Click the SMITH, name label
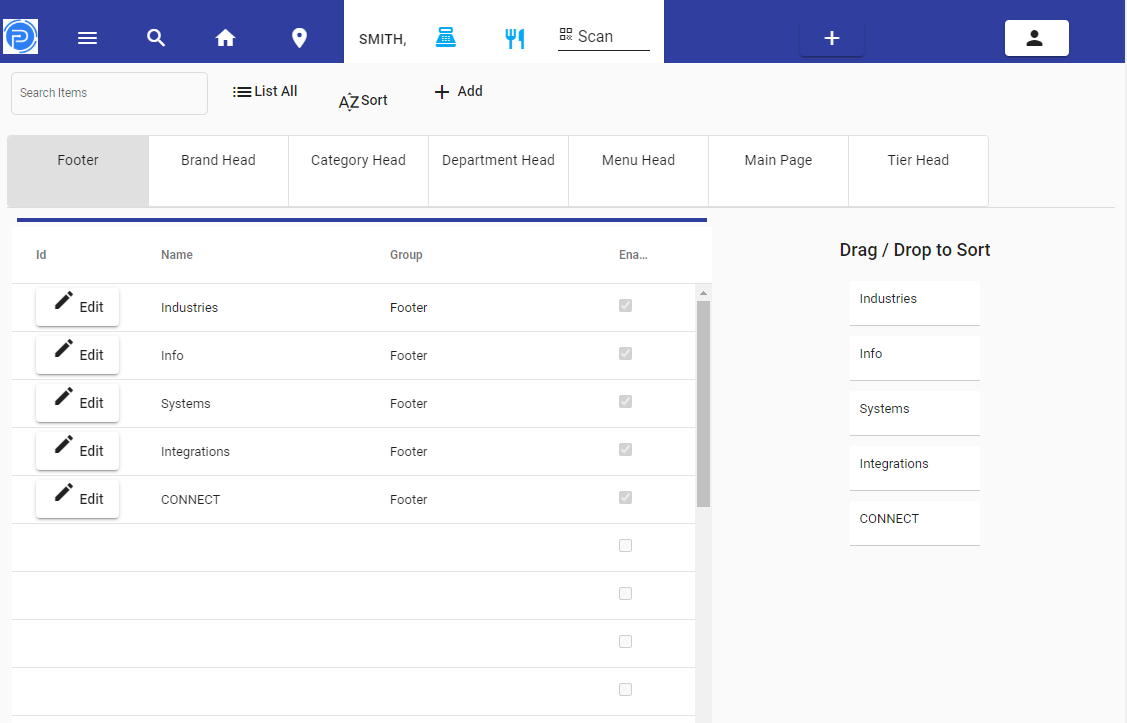The width and height of the screenshot is (1127, 723). pyautogui.click(x=382, y=40)
